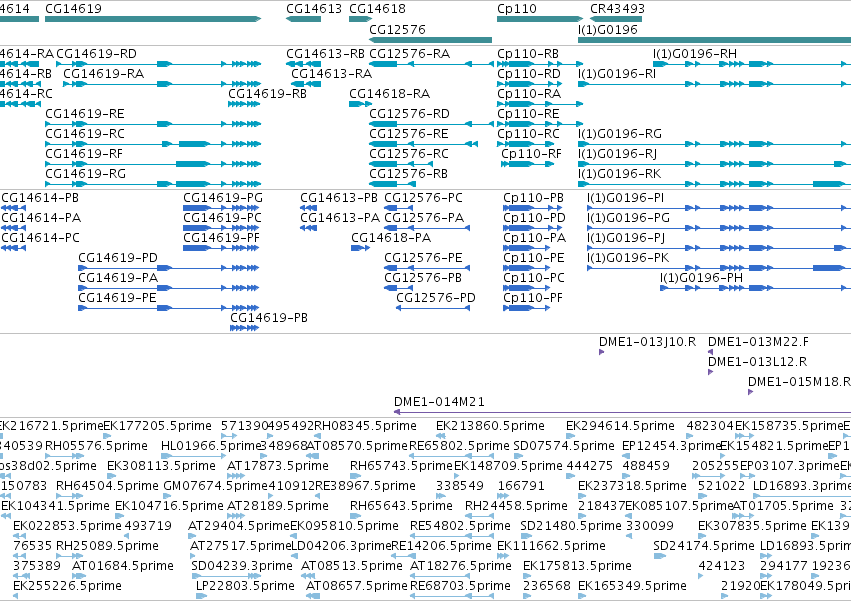Viewport: 851px width, 601px height.
Task: Select protein CG14618-PA
Action: (391, 238)
